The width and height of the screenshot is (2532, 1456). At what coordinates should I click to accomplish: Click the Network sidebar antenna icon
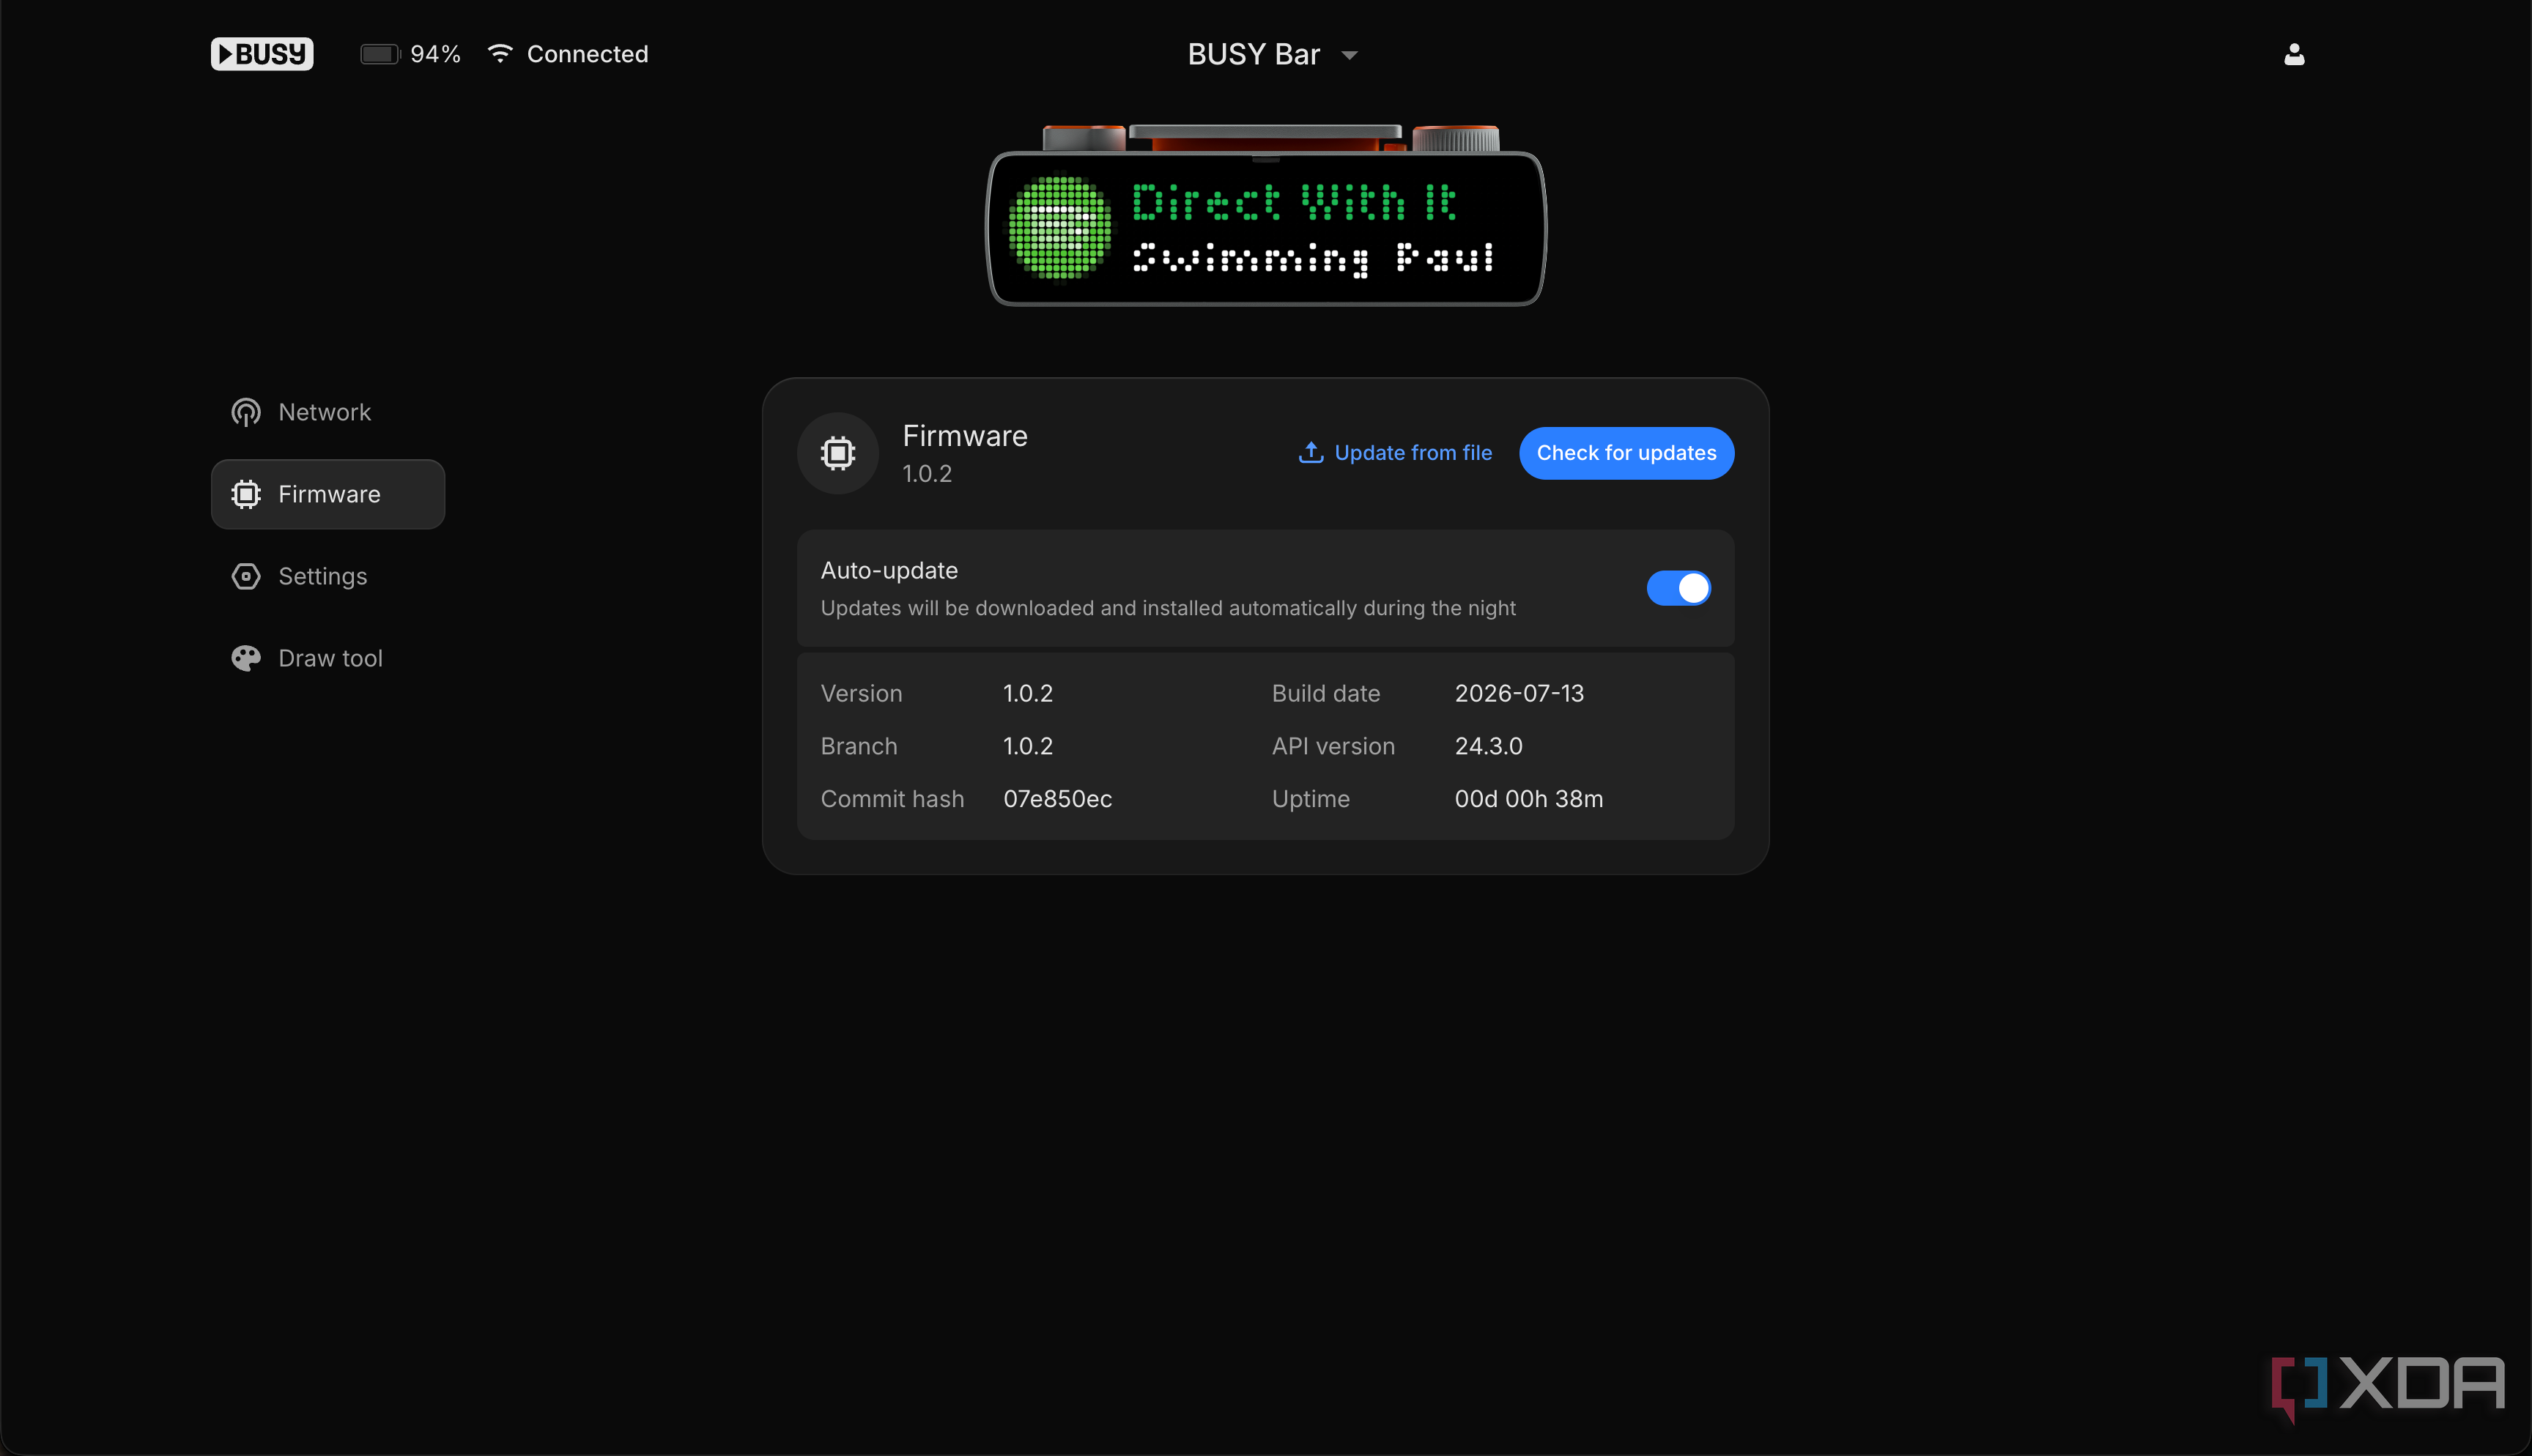(246, 412)
